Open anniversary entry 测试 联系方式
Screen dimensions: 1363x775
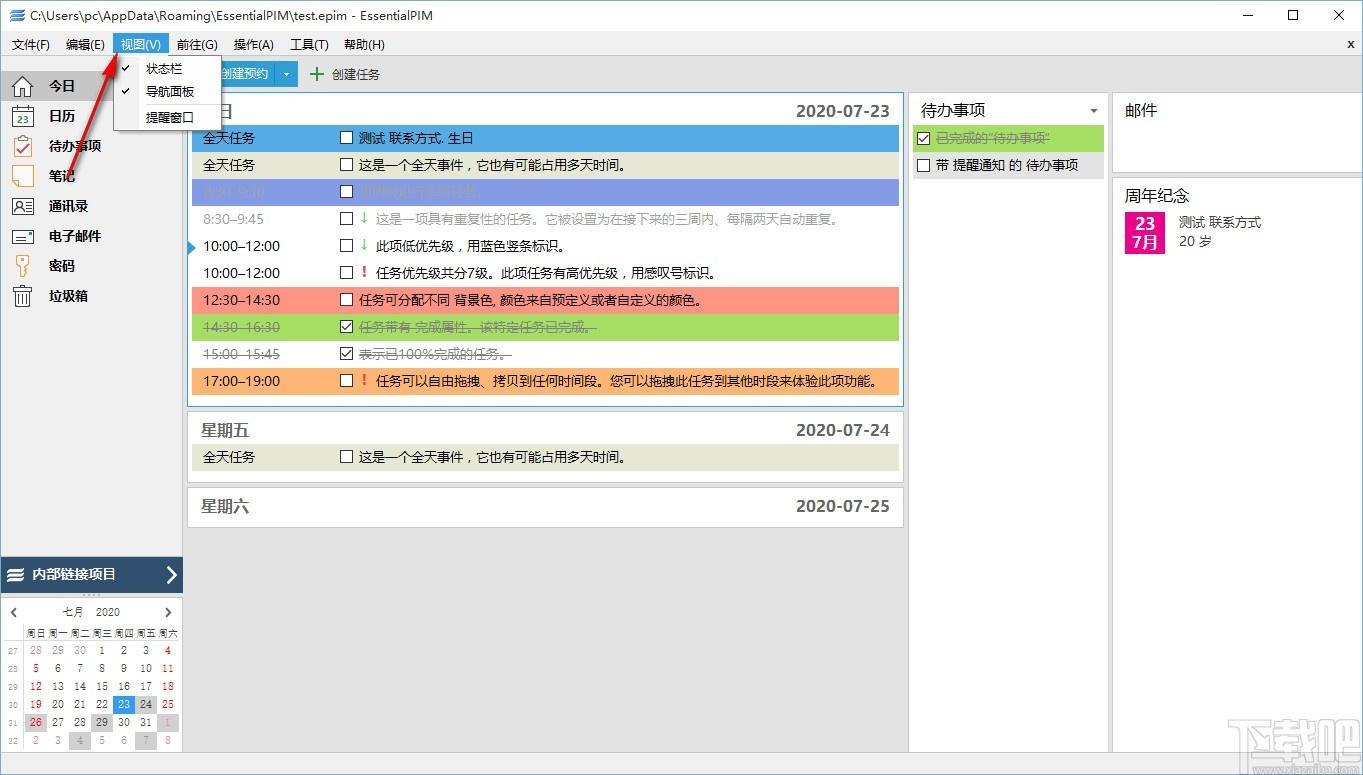click(1220, 222)
